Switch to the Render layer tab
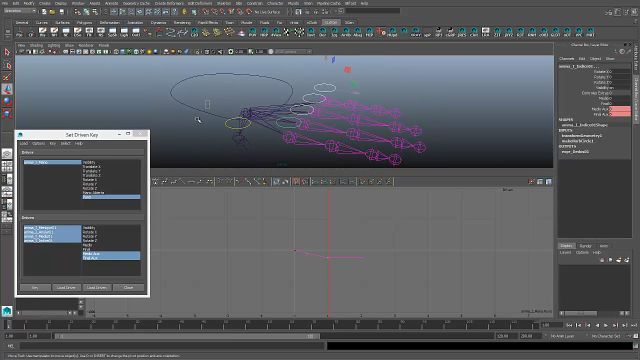Image resolution: width=640 pixels, height=360 pixels. click(585, 246)
